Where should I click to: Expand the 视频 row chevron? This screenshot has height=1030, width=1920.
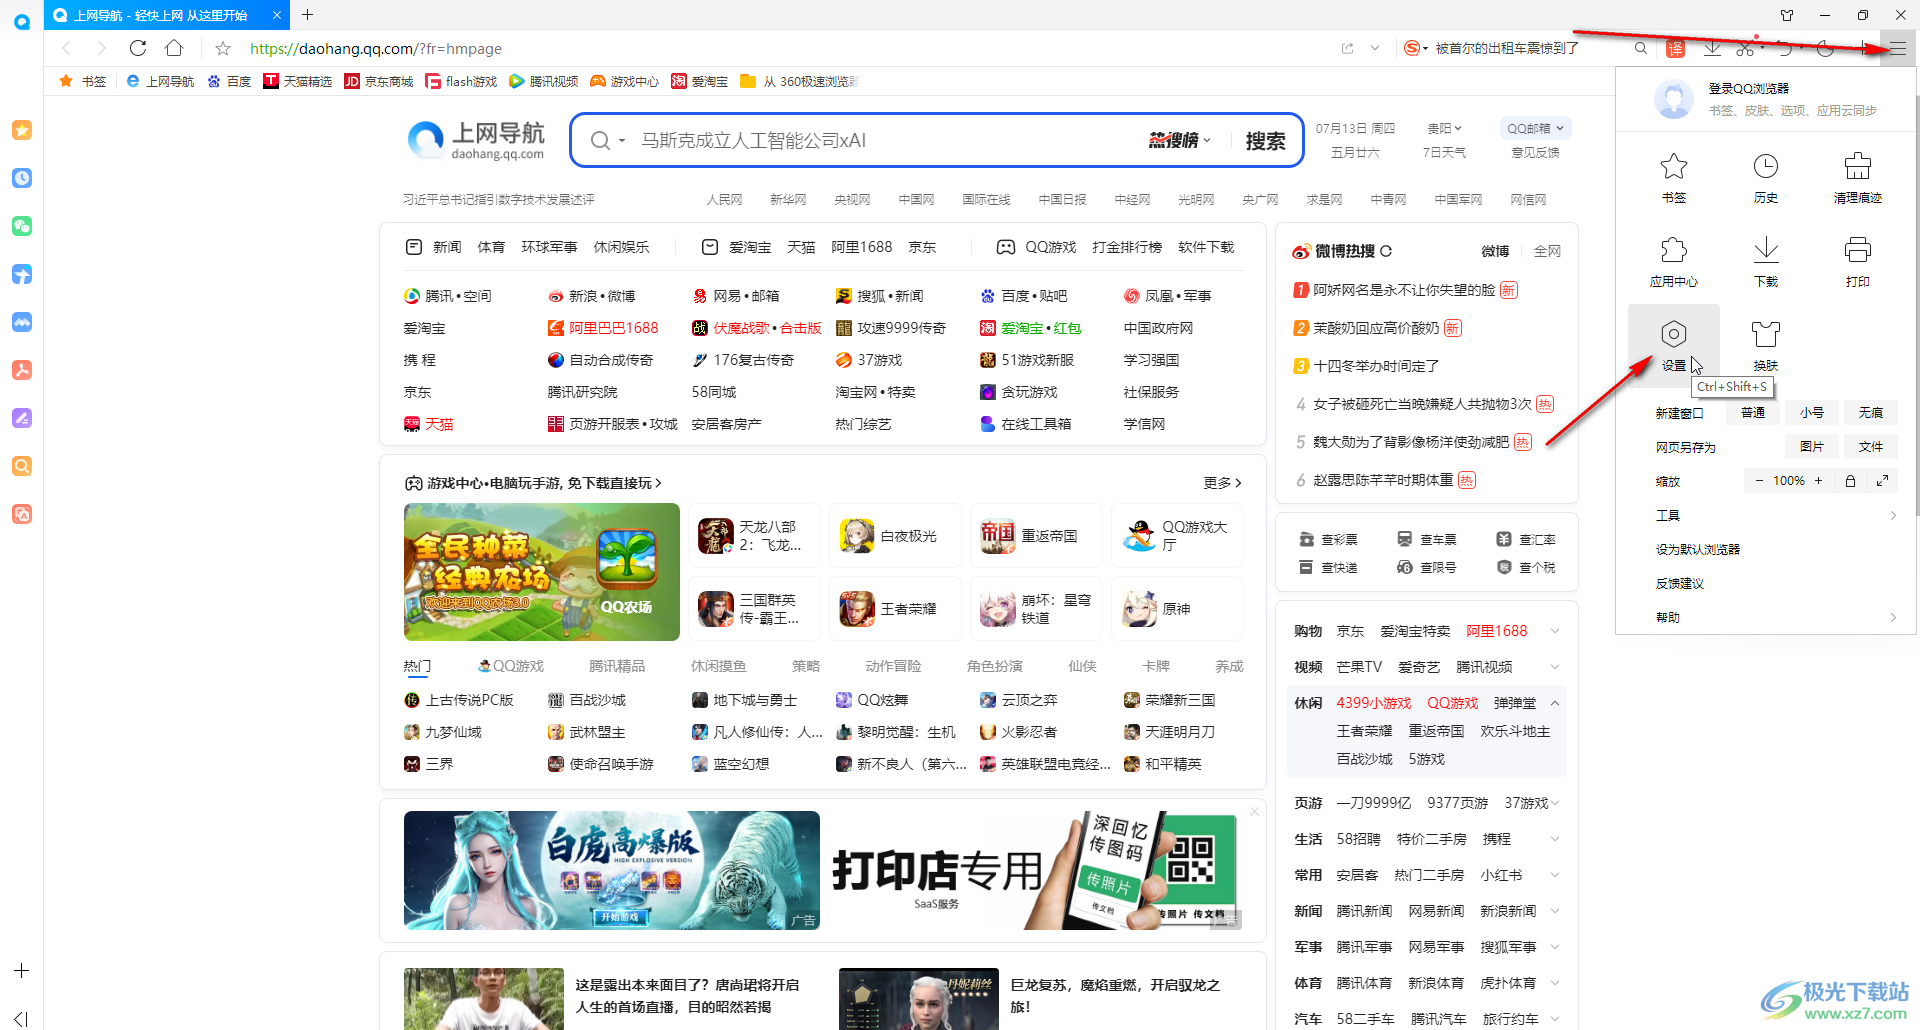coord(1555,667)
